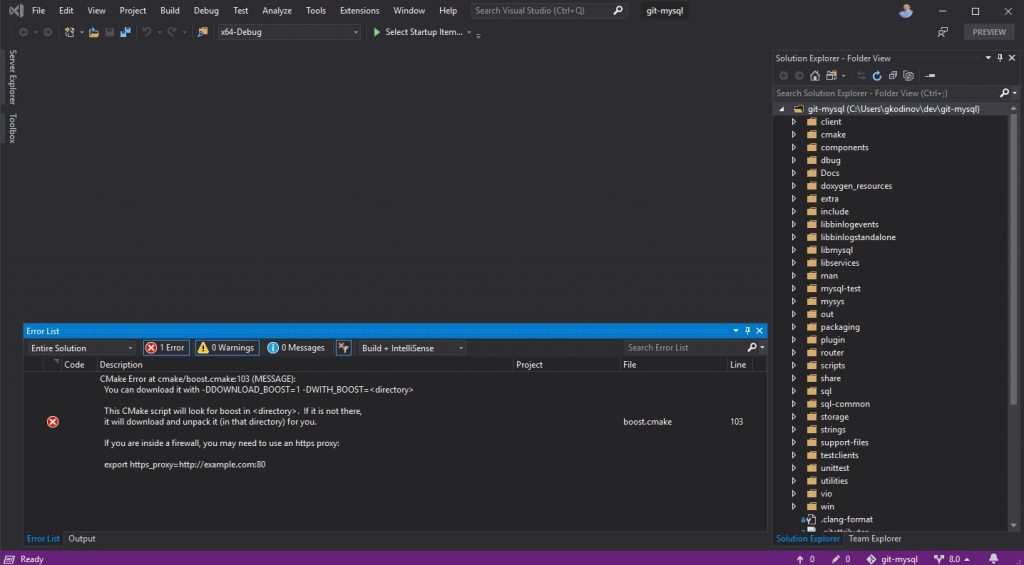
Task: Click the notifications bell in status bar
Action: (x=993, y=559)
